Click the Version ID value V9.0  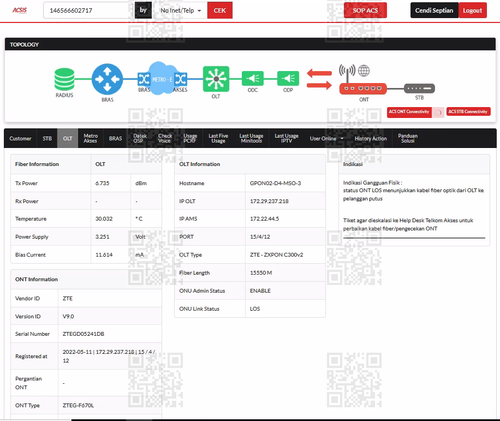[68, 316]
